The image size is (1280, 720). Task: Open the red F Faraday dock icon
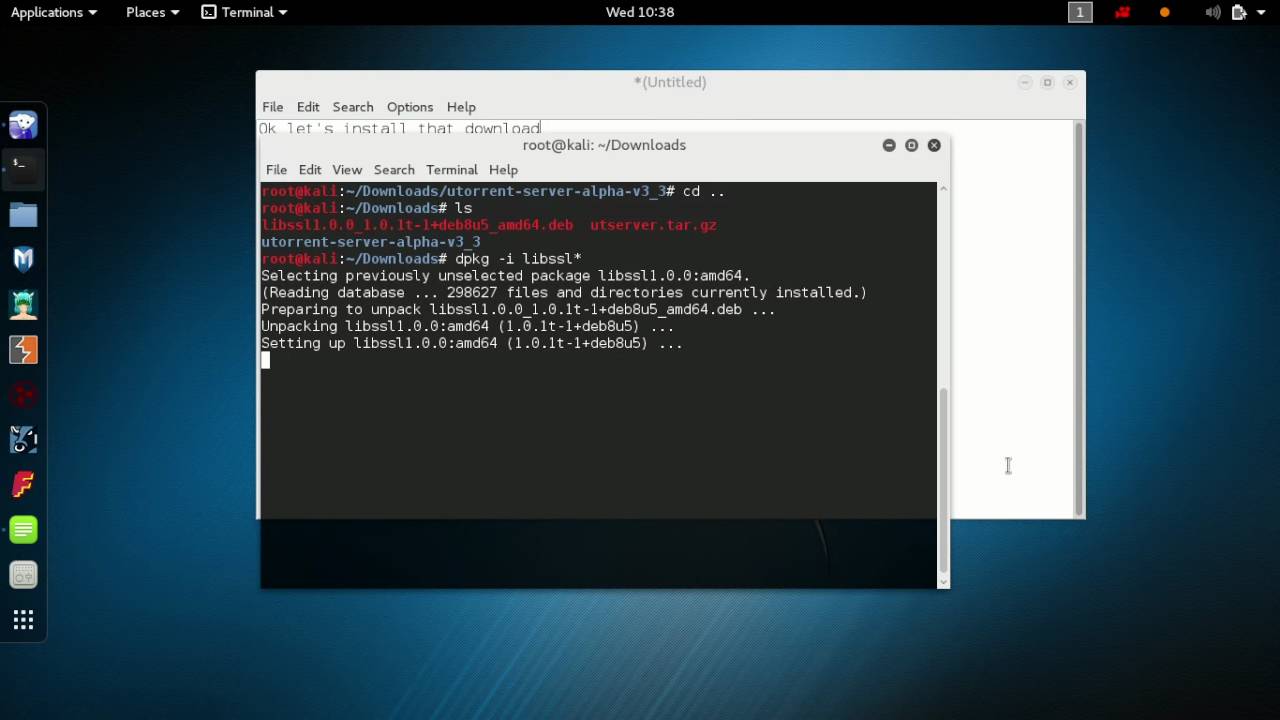23,484
